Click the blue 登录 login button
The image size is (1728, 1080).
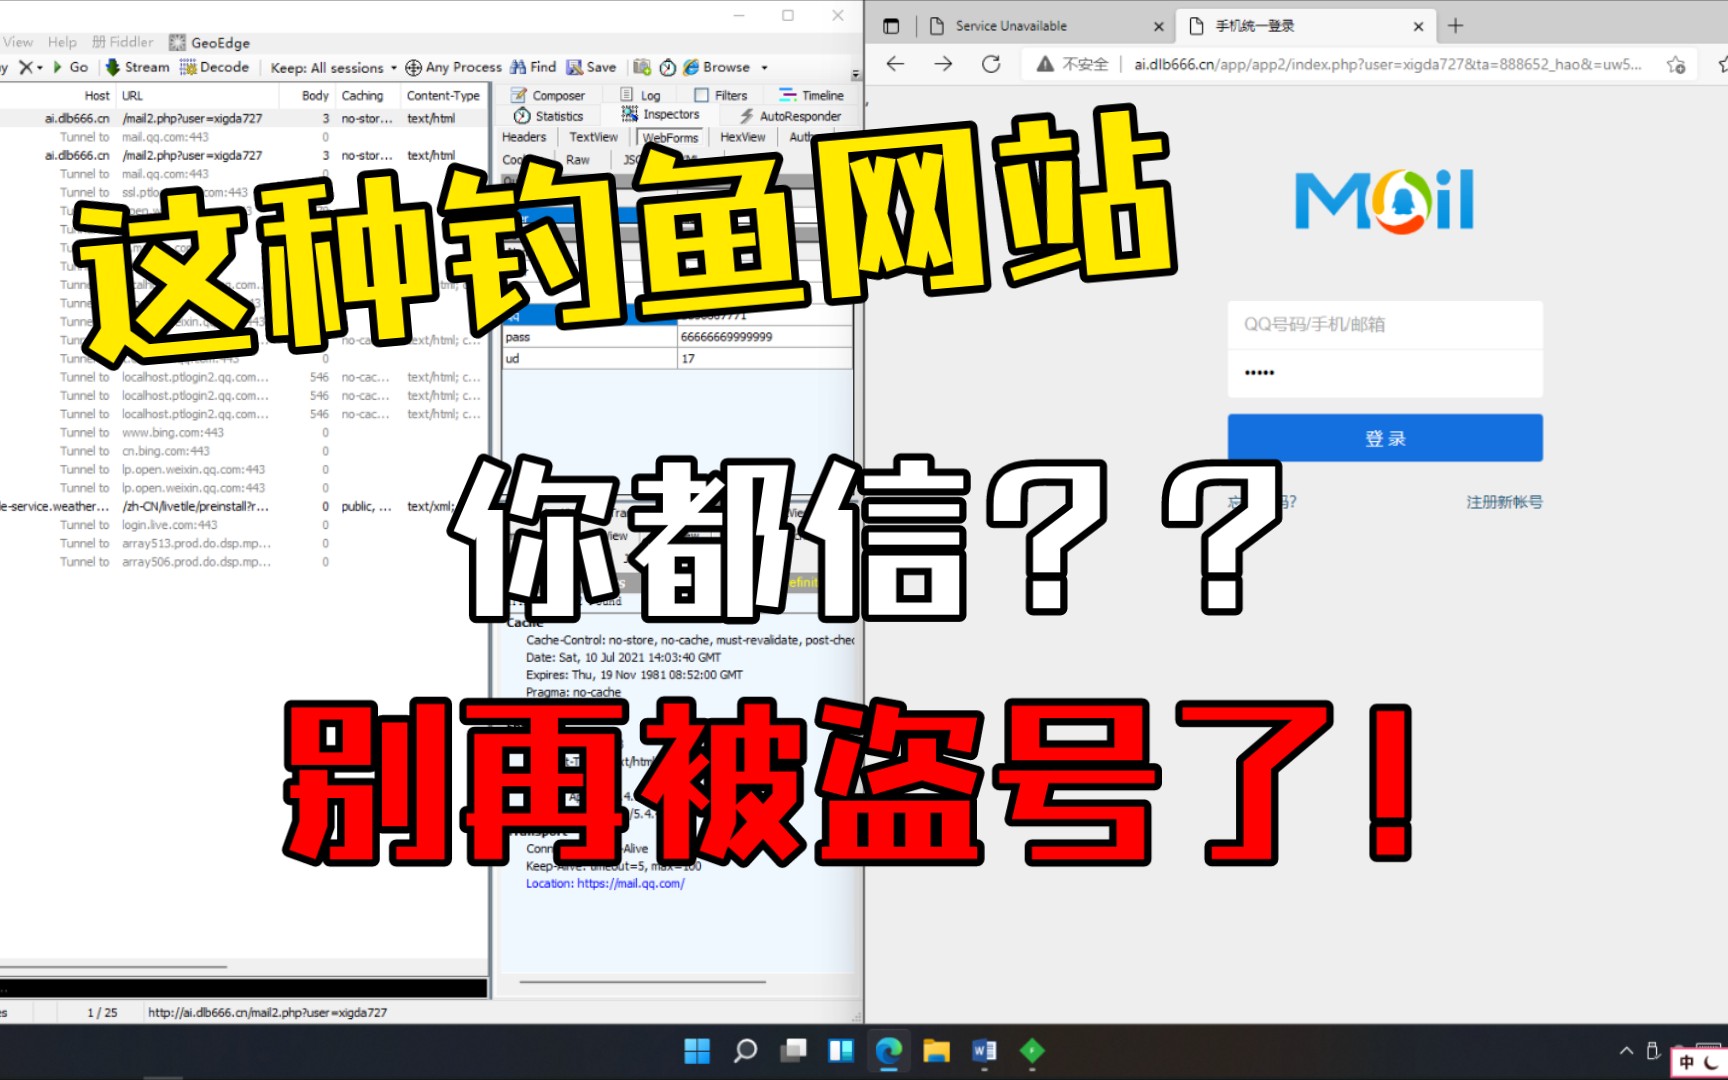pos(1385,438)
